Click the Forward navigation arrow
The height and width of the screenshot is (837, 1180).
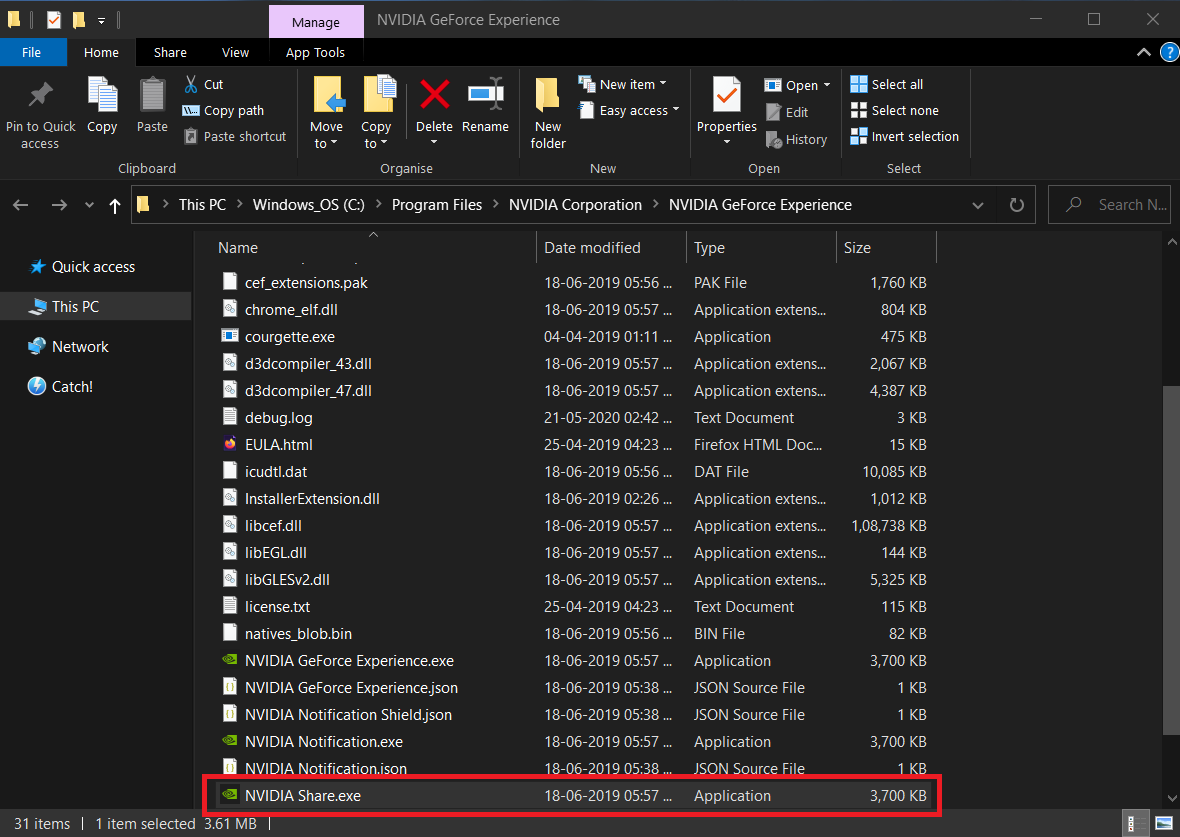59,205
